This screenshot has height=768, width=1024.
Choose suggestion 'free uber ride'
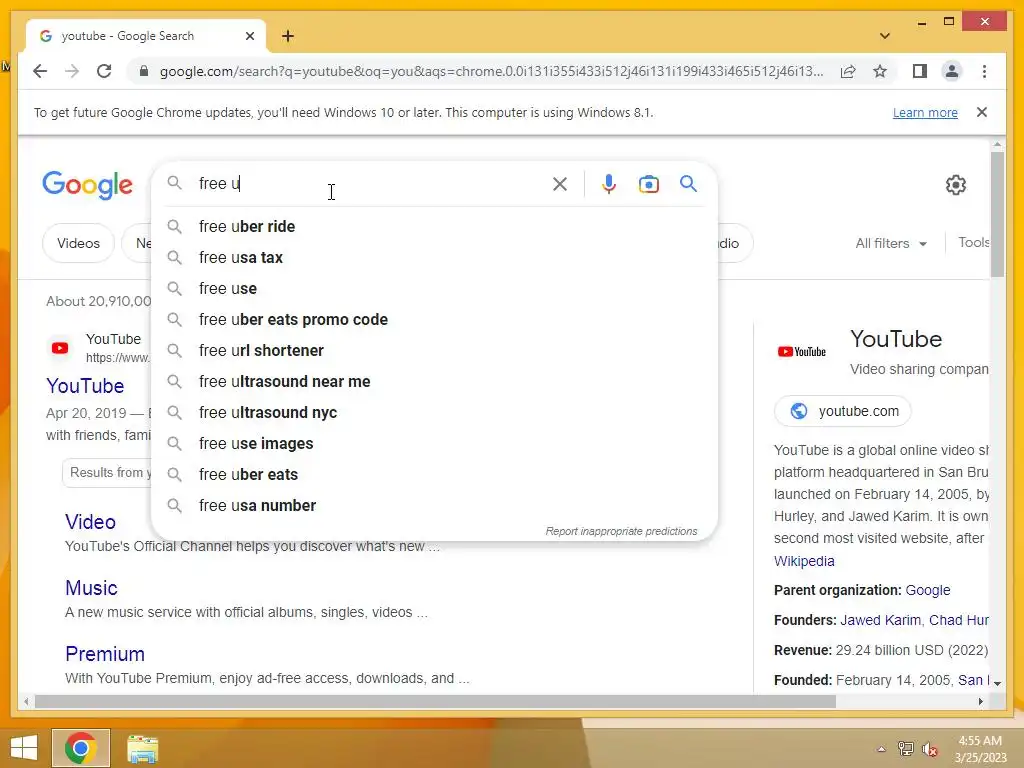(434, 227)
